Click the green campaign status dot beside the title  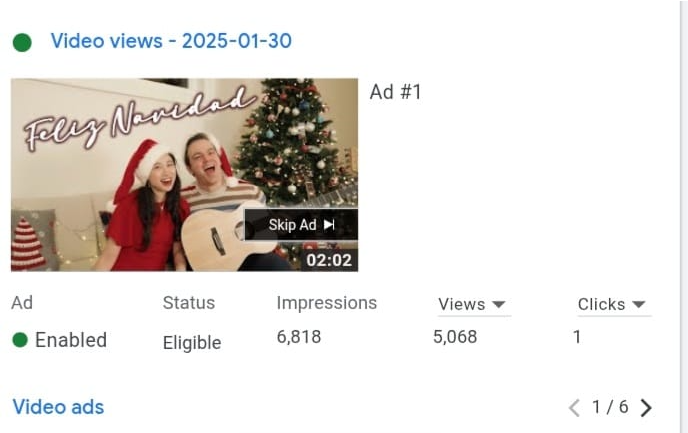click(x=22, y=43)
